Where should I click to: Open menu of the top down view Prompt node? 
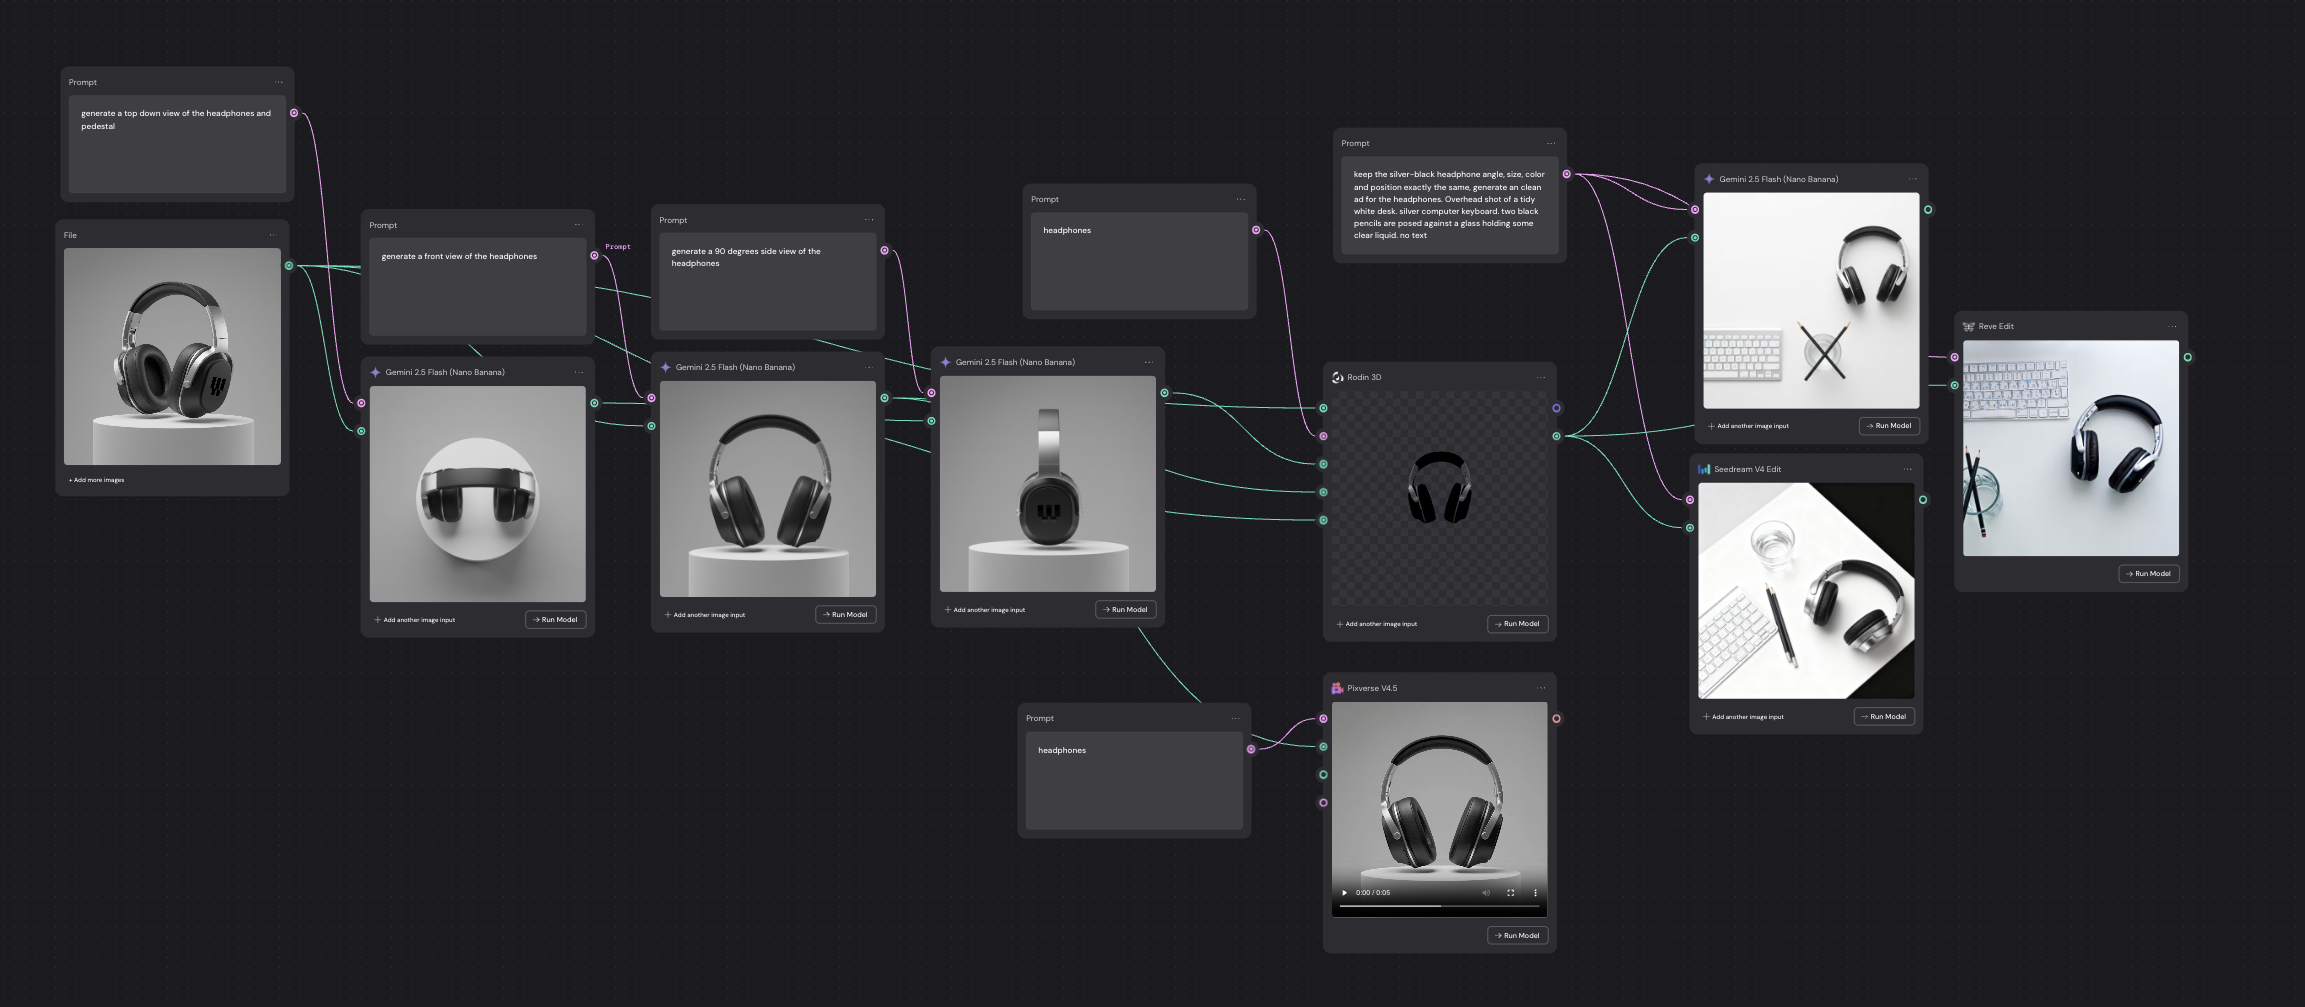point(279,82)
